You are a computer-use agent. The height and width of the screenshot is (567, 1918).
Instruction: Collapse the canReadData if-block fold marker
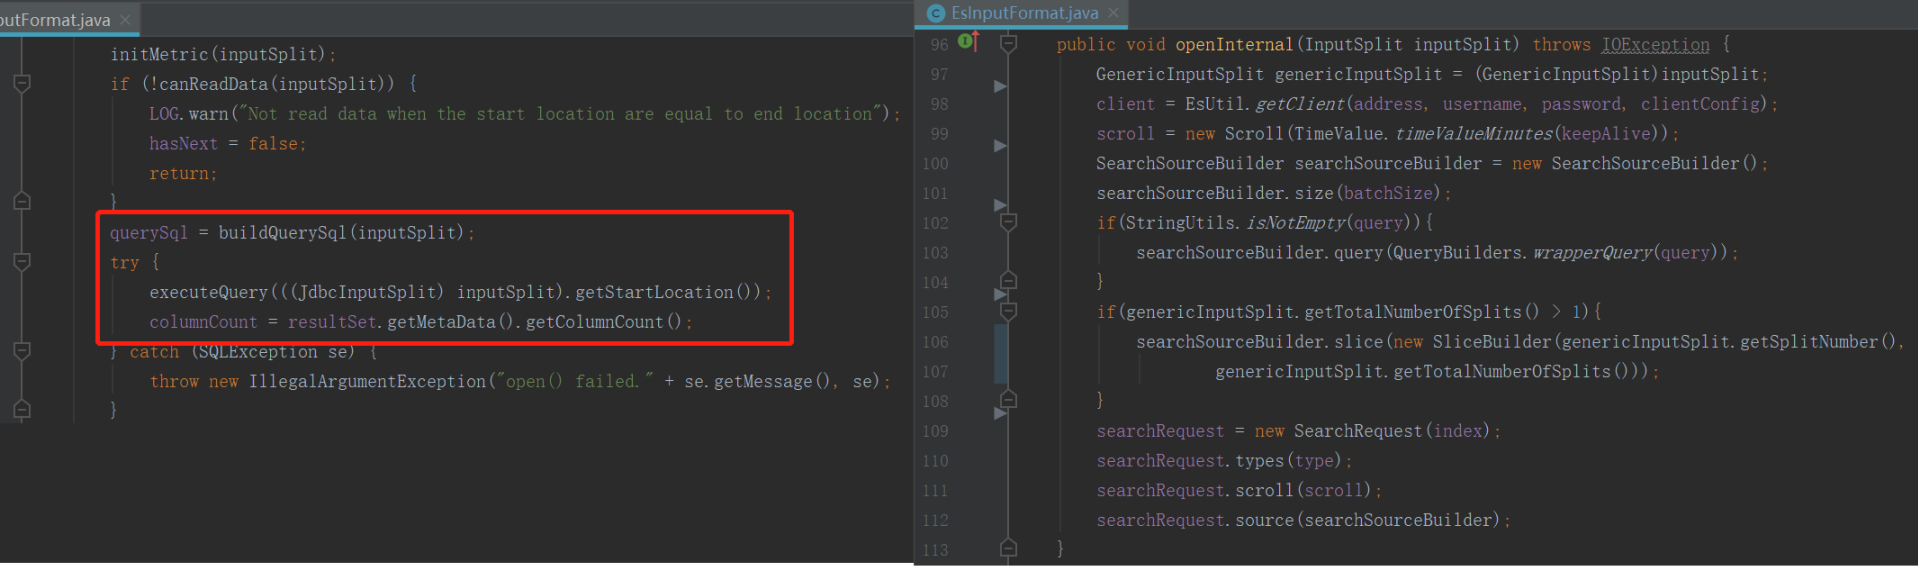tap(22, 84)
